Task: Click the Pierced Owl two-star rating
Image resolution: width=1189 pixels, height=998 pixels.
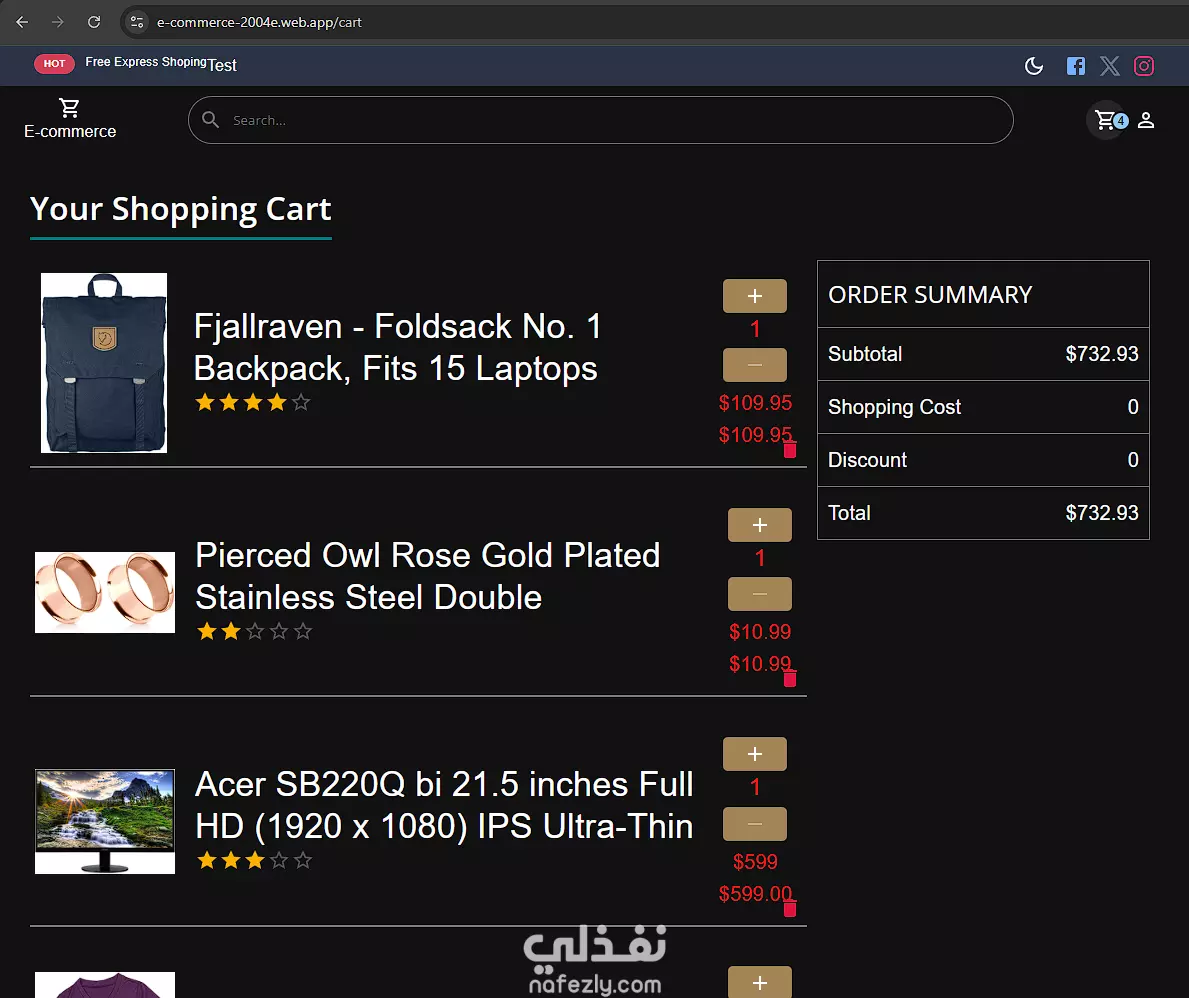Action: (254, 631)
